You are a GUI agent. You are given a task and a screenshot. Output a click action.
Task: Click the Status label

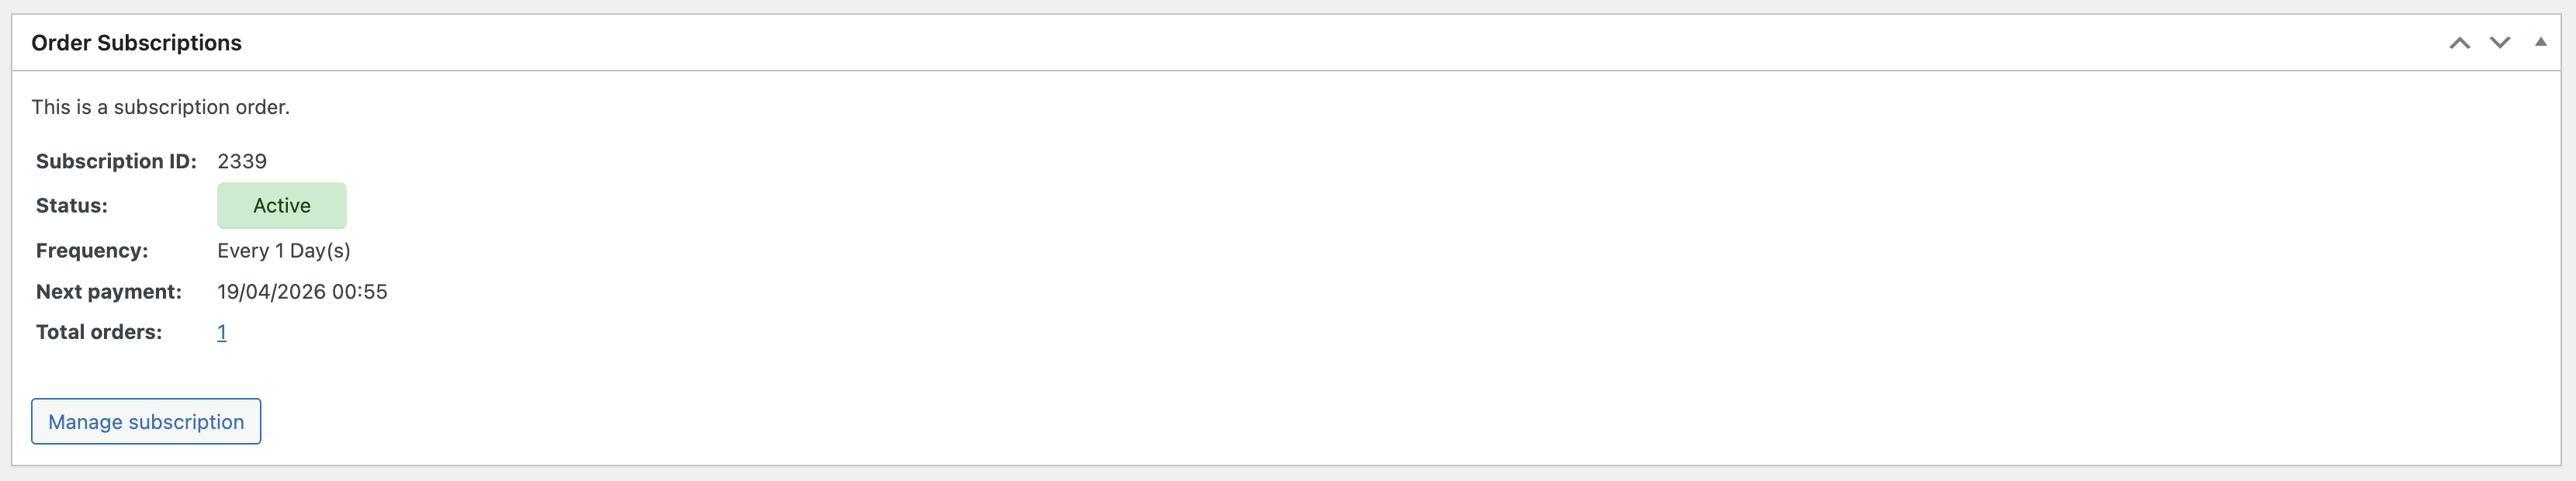pos(72,205)
